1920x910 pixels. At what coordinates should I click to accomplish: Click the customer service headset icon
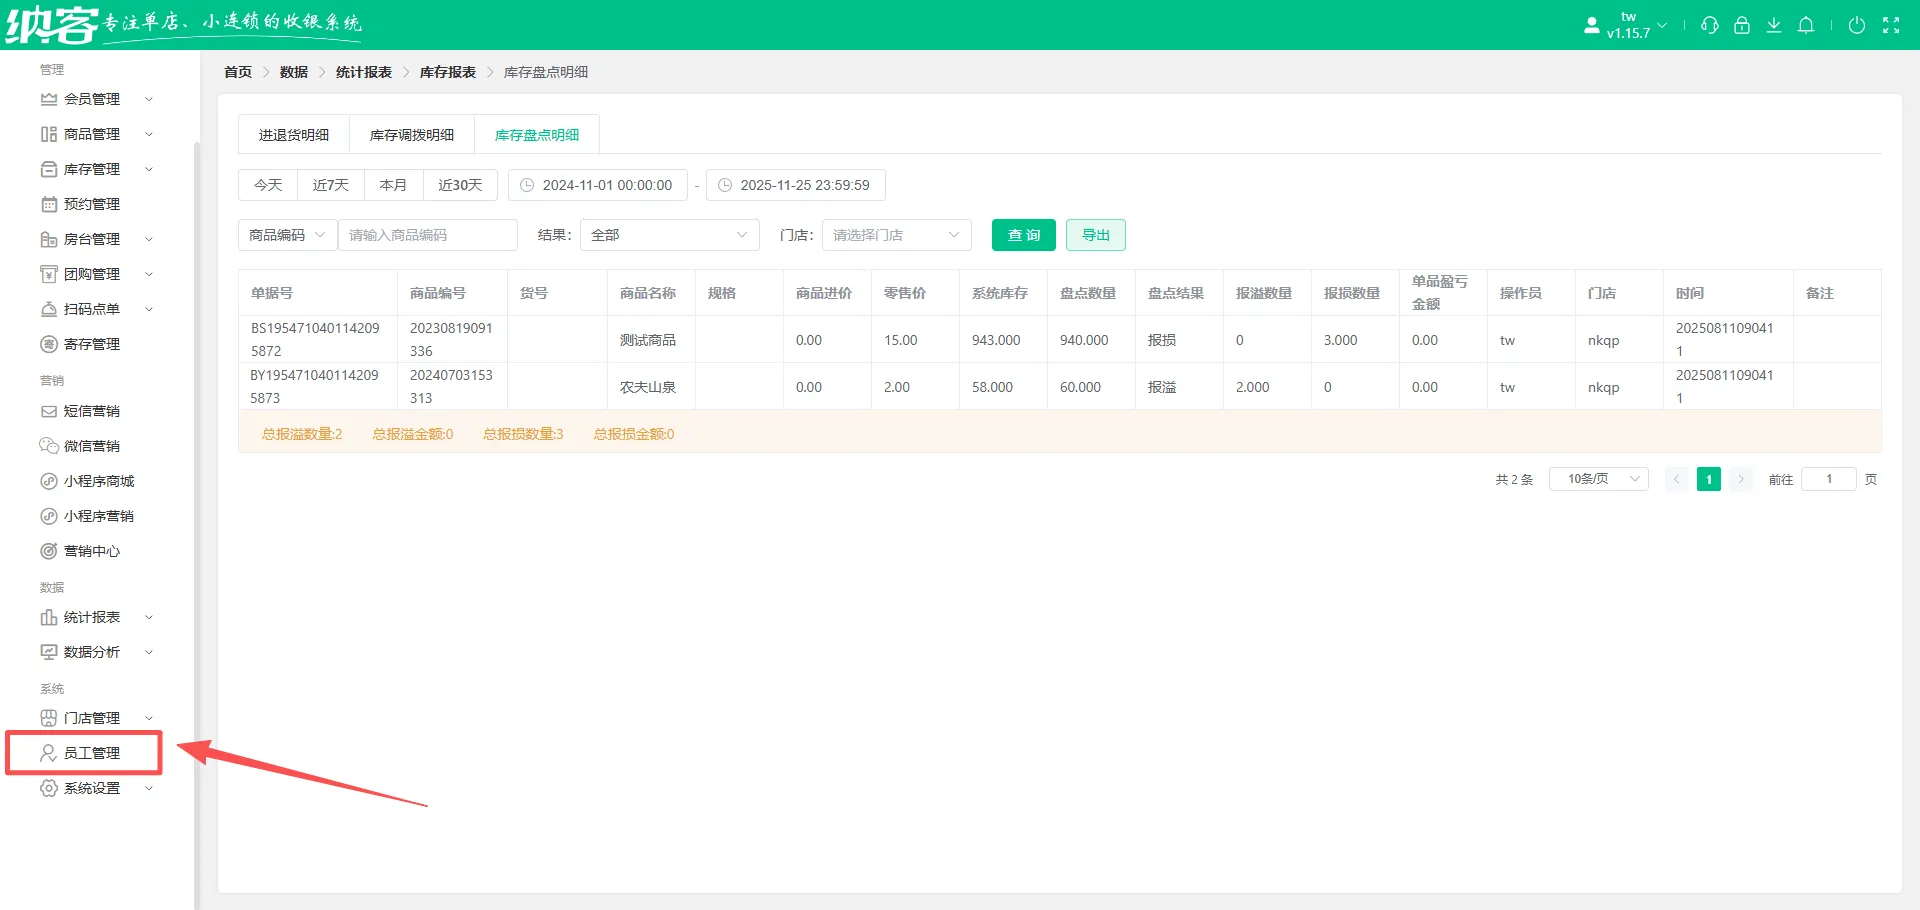pyautogui.click(x=1709, y=26)
